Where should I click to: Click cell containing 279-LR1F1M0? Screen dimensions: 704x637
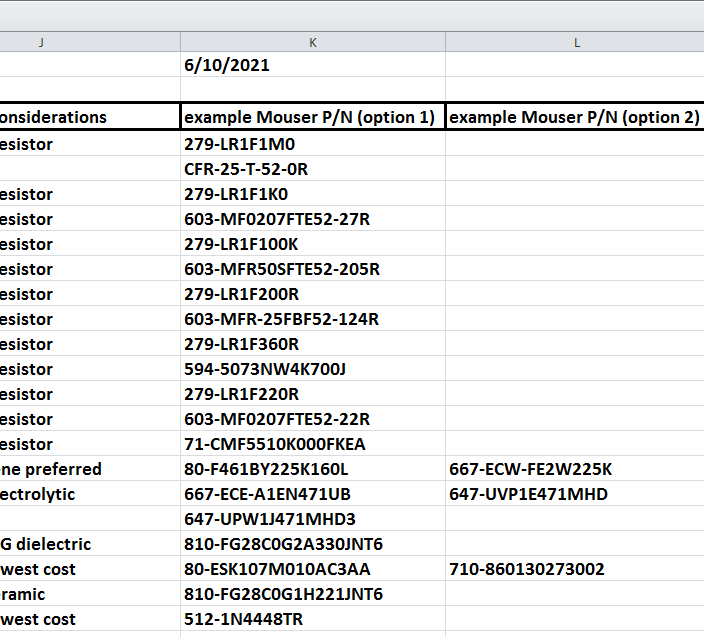(313, 144)
